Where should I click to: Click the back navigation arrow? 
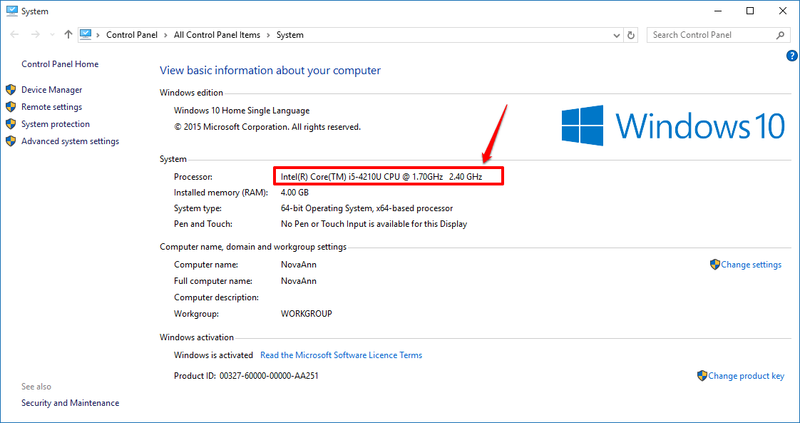[14, 35]
